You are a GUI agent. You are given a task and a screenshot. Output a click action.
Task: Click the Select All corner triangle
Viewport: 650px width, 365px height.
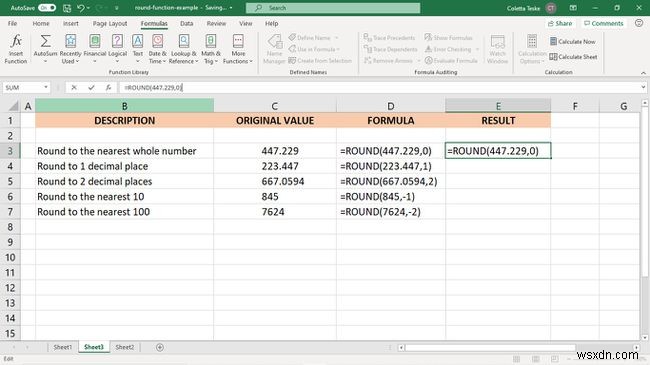coord(13,106)
